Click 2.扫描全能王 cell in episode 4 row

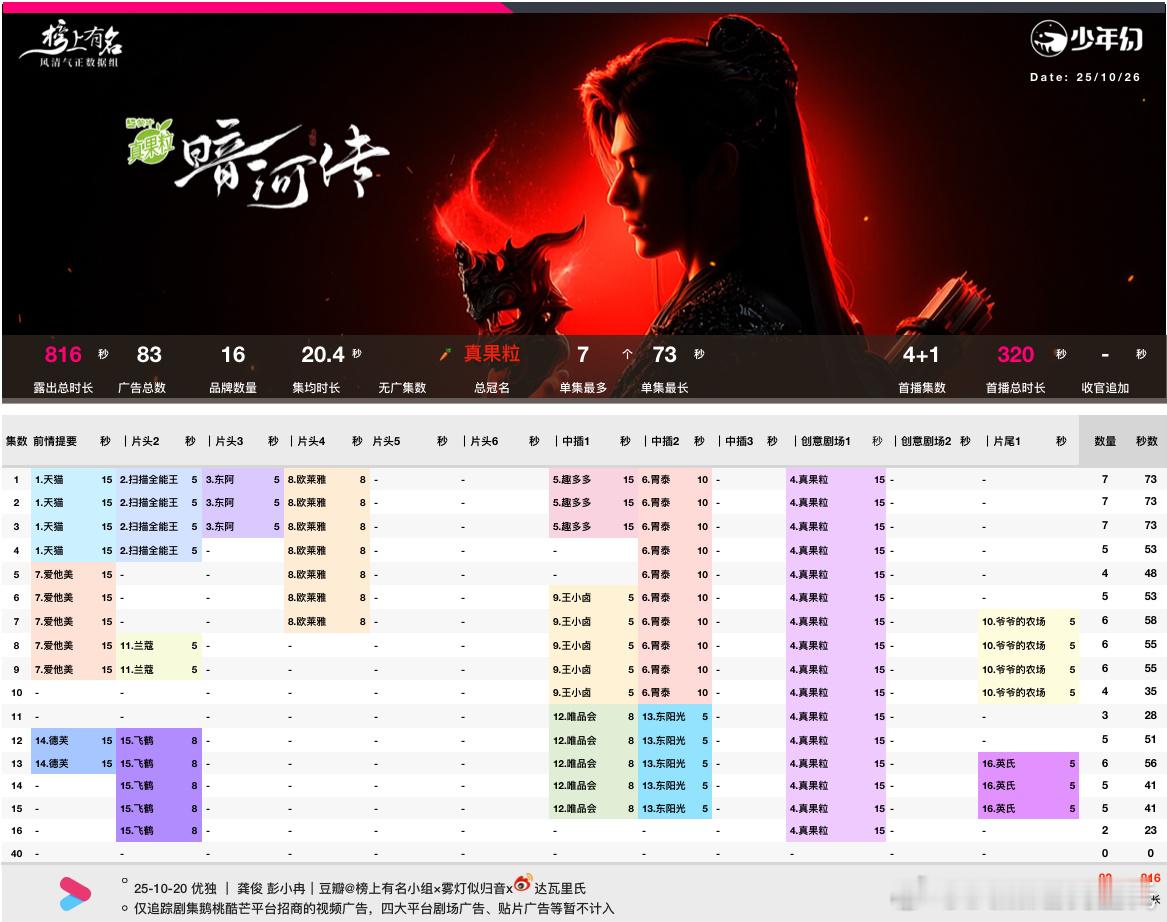point(159,551)
